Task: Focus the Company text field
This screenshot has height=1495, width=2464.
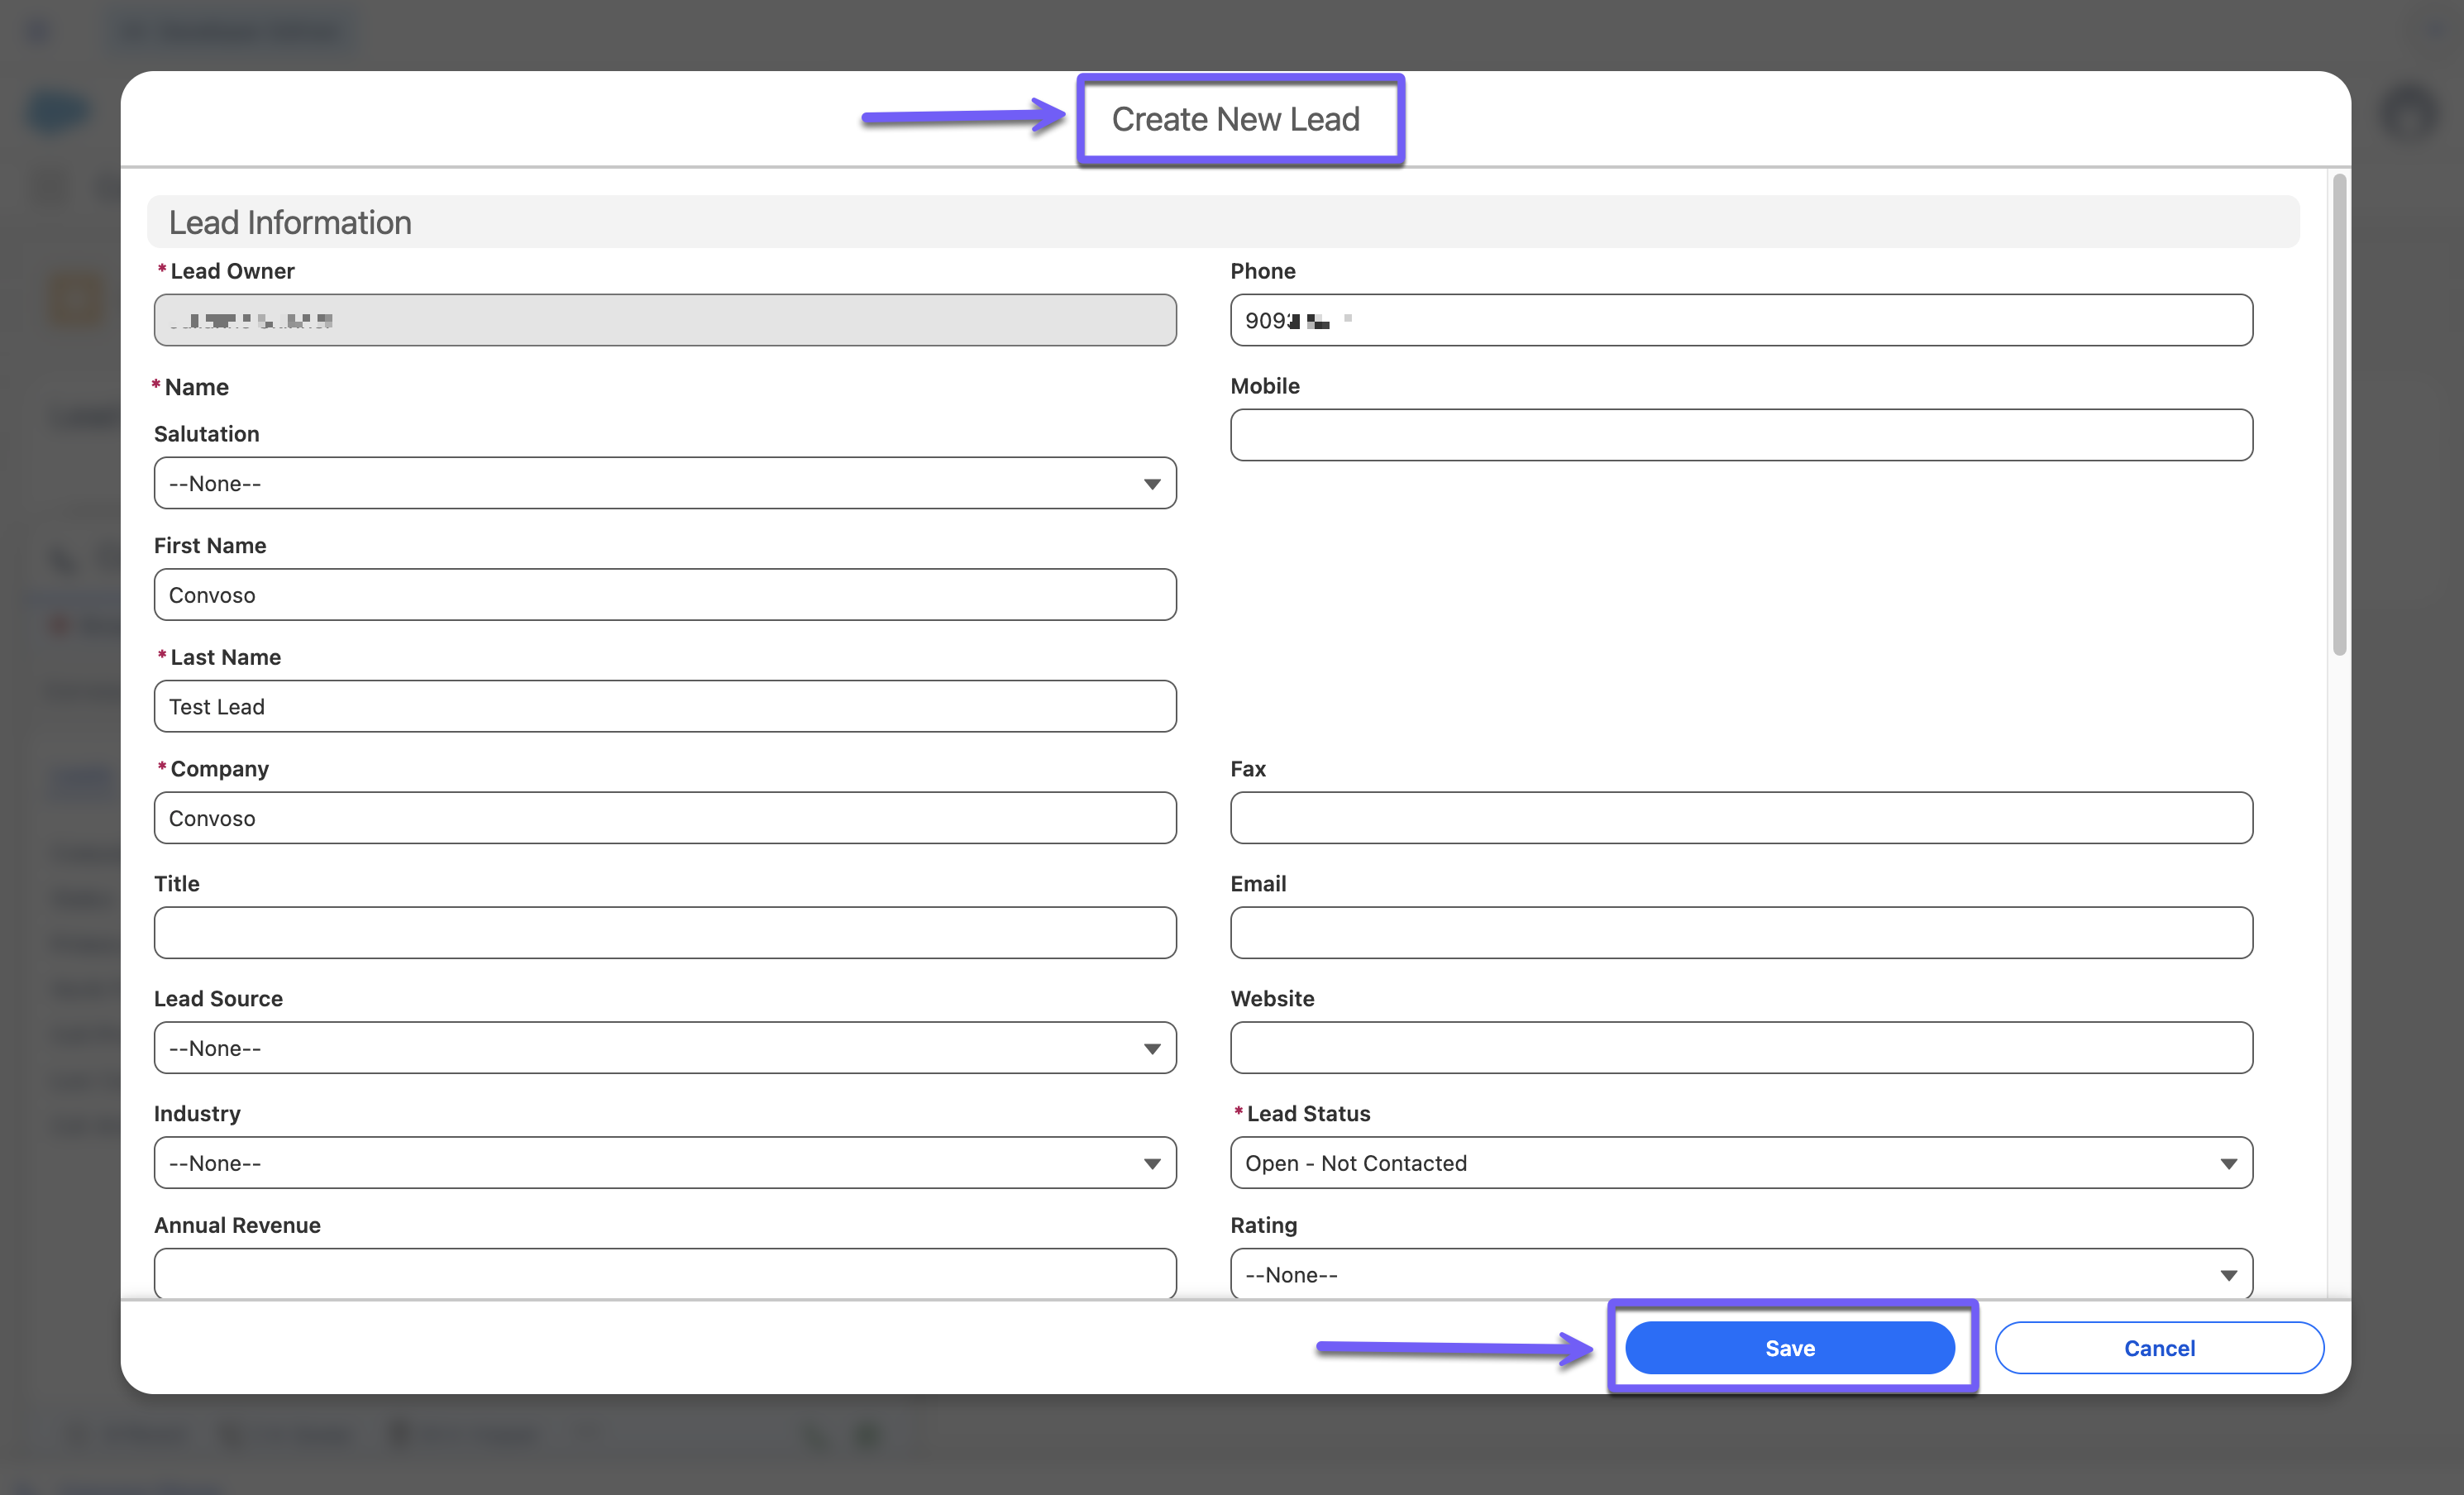Action: [664, 818]
